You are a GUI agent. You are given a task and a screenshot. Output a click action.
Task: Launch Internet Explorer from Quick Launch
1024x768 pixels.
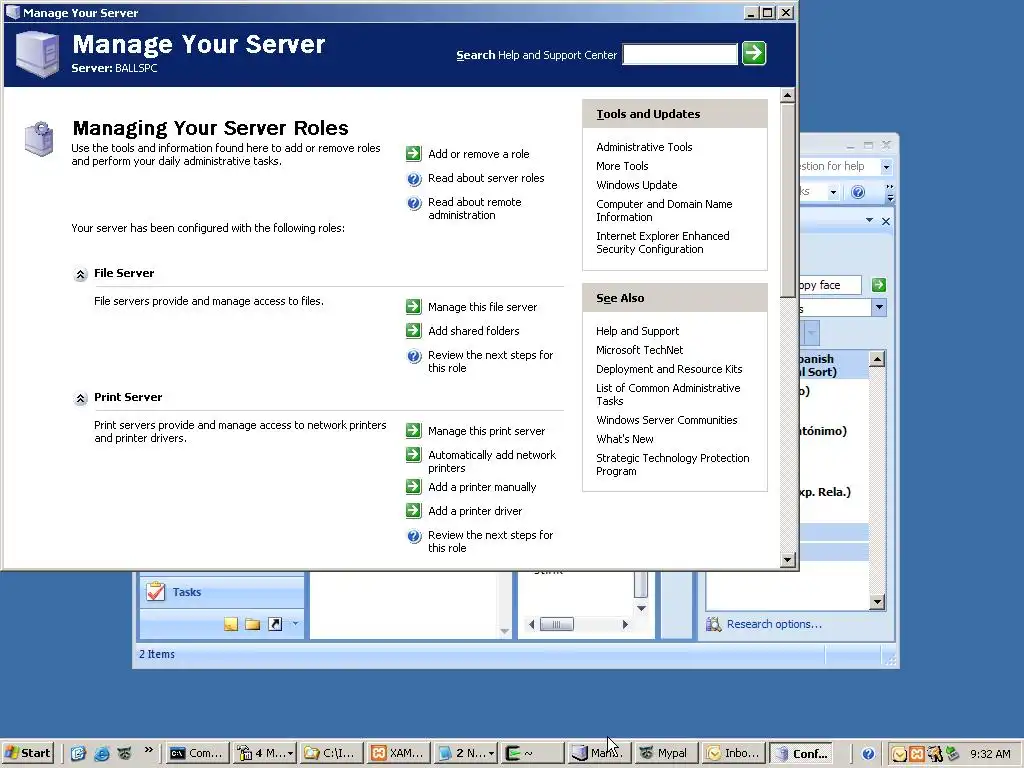[x=101, y=754]
